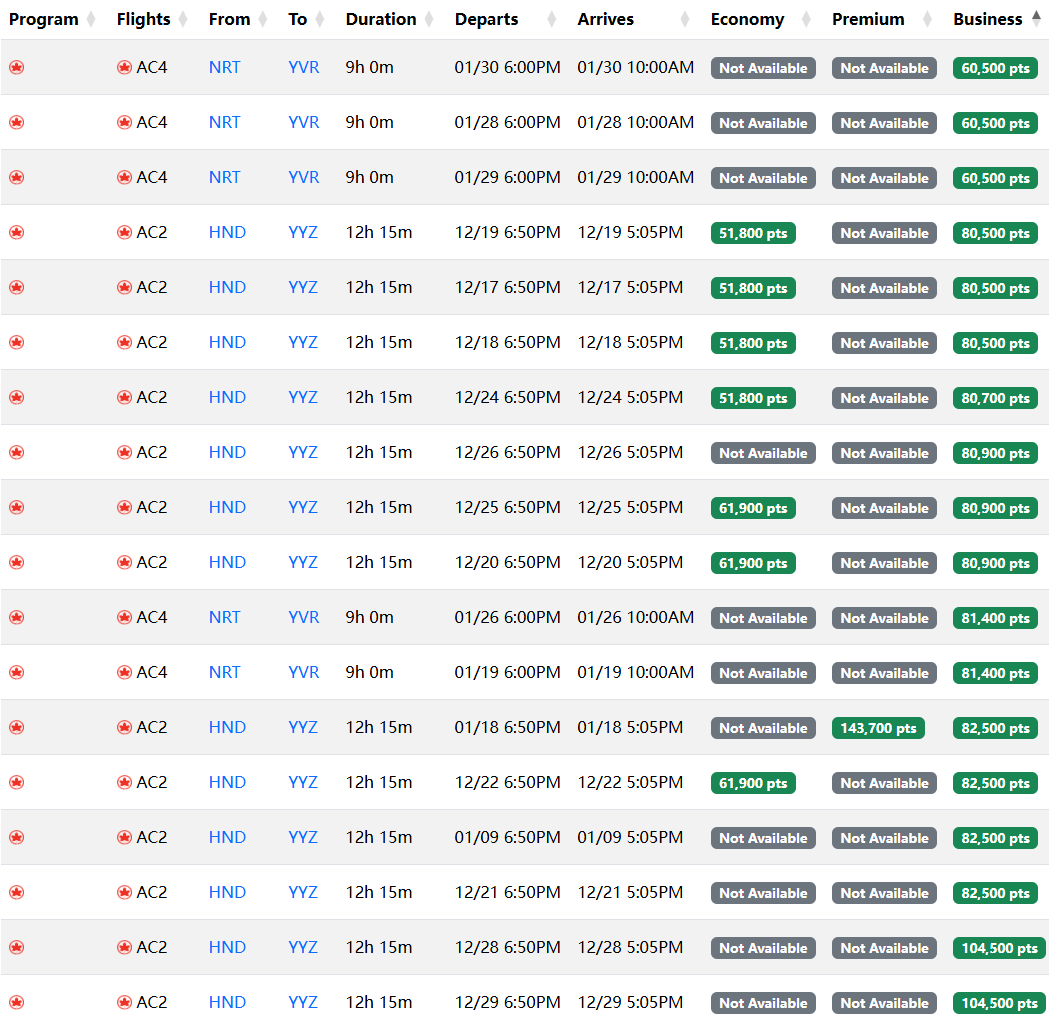
Task: Click the Economy column sort arrows
Action: pos(806,19)
